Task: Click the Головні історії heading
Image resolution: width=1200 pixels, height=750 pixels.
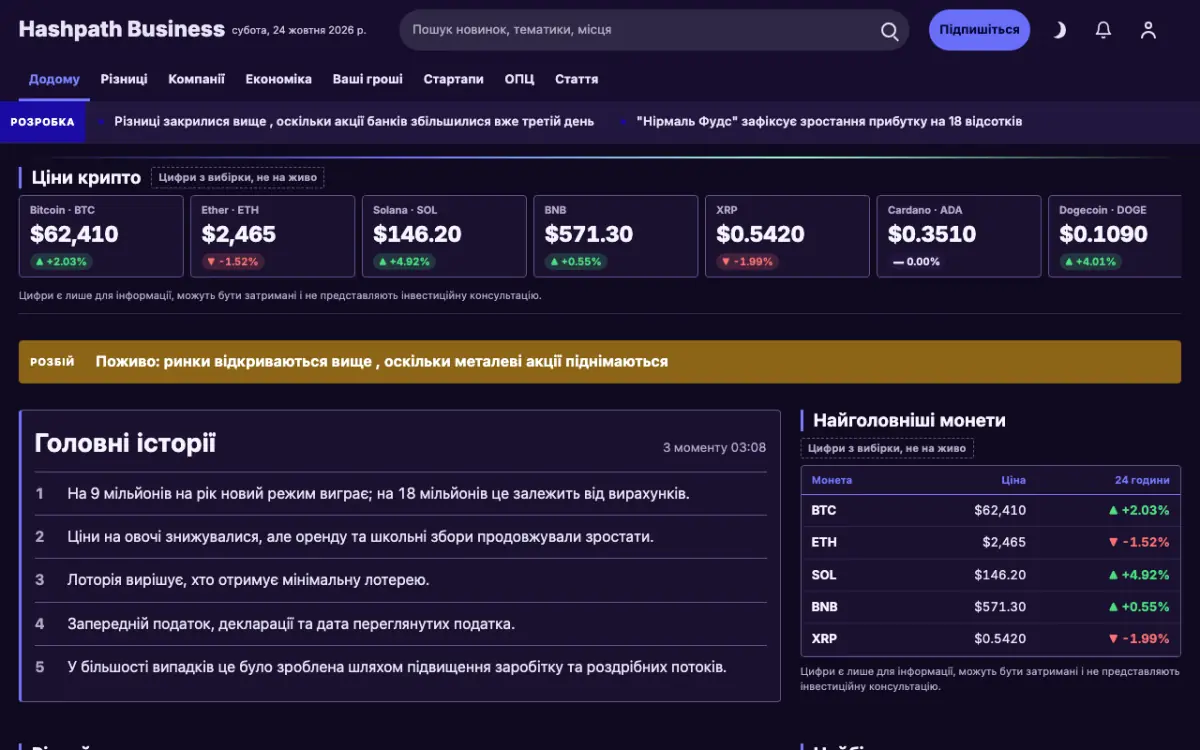Action: 125,443
